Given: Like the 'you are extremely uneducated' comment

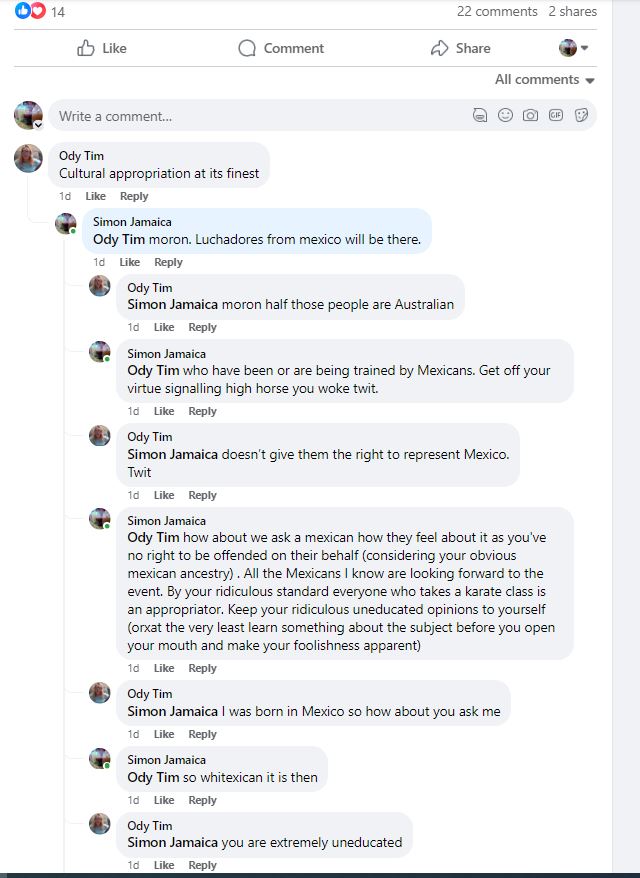Looking at the screenshot, I should pos(164,865).
